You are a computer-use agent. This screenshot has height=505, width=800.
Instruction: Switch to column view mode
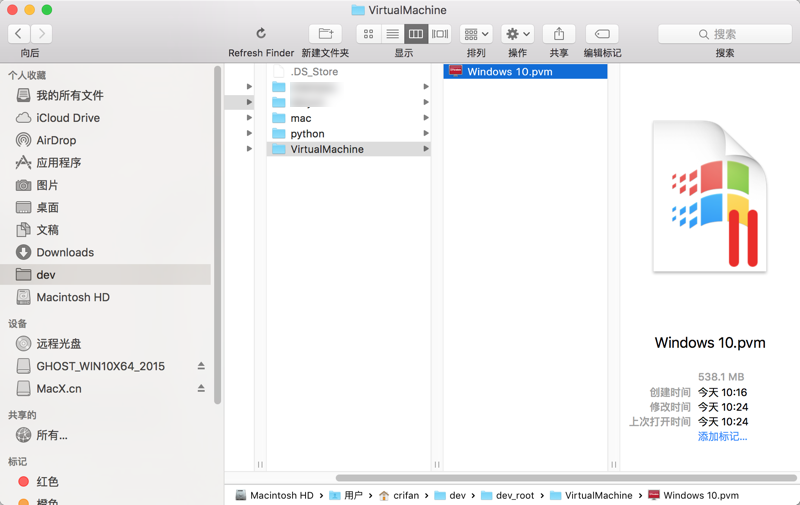[416, 34]
